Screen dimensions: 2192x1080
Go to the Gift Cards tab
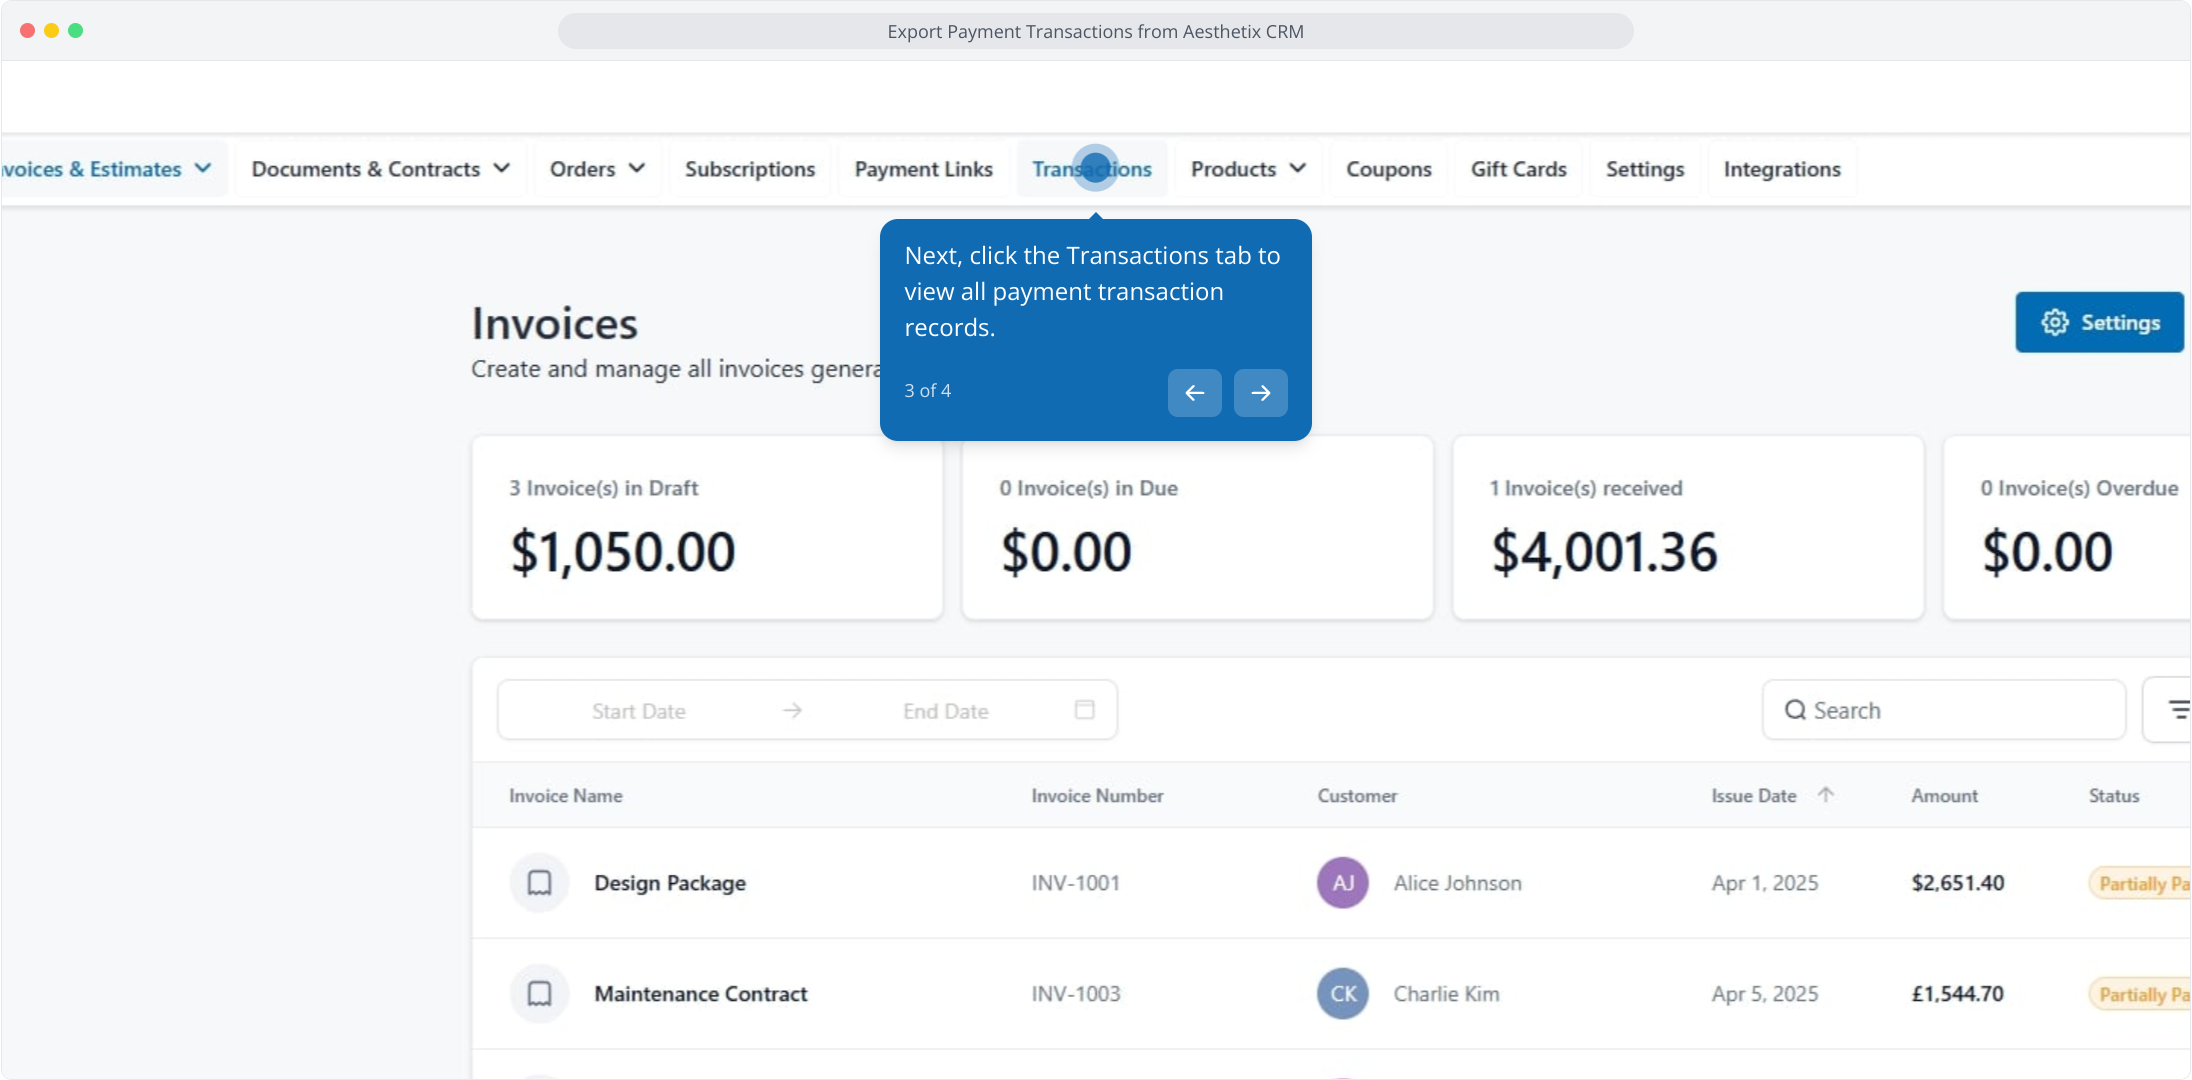[1518, 169]
